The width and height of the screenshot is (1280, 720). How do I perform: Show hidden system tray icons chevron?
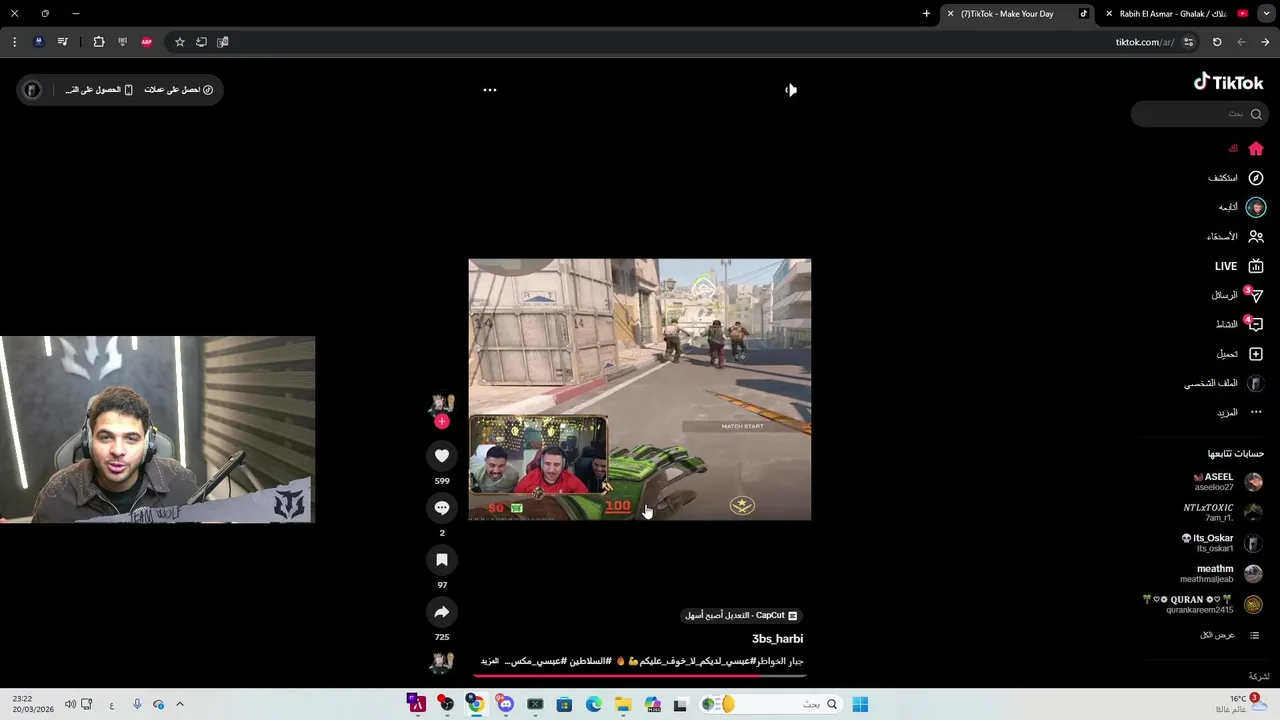tap(180, 704)
